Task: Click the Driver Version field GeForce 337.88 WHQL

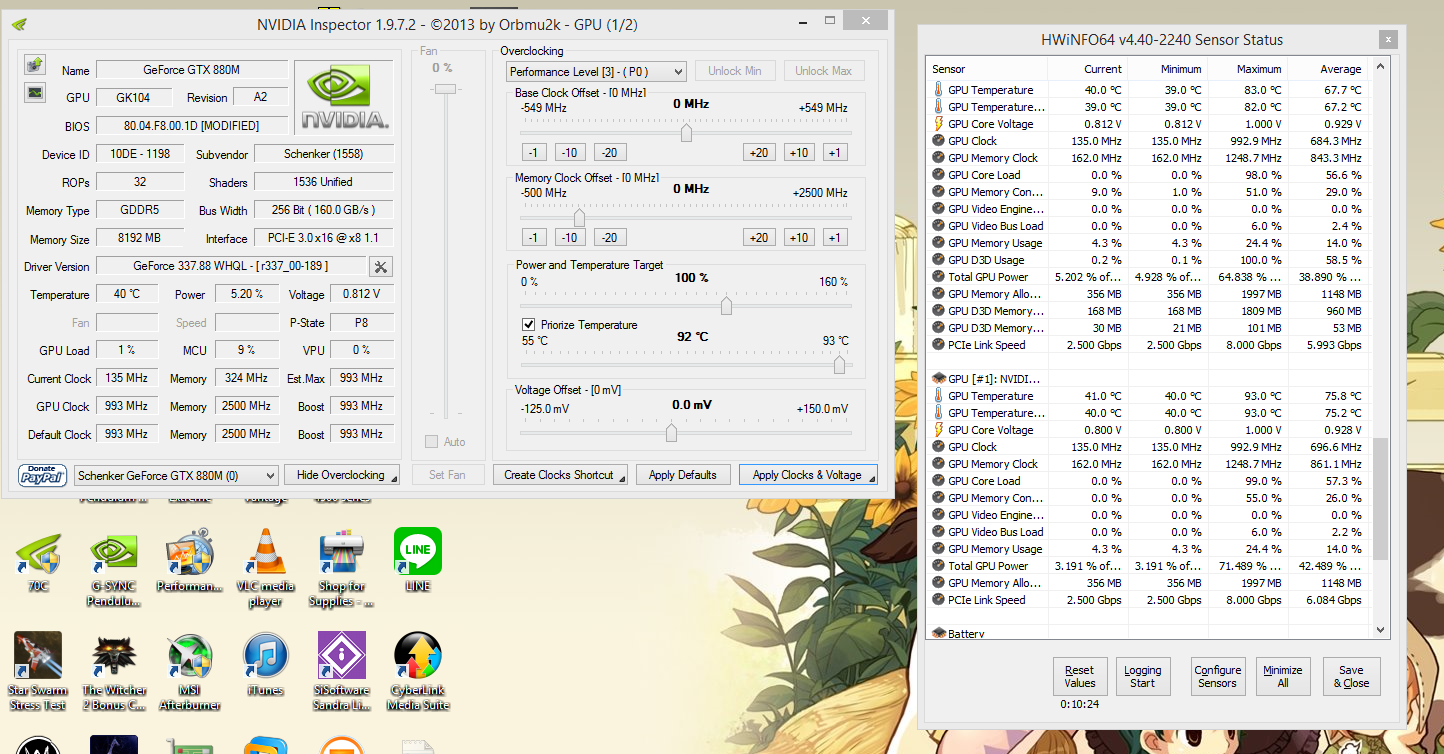Action: (x=232, y=266)
